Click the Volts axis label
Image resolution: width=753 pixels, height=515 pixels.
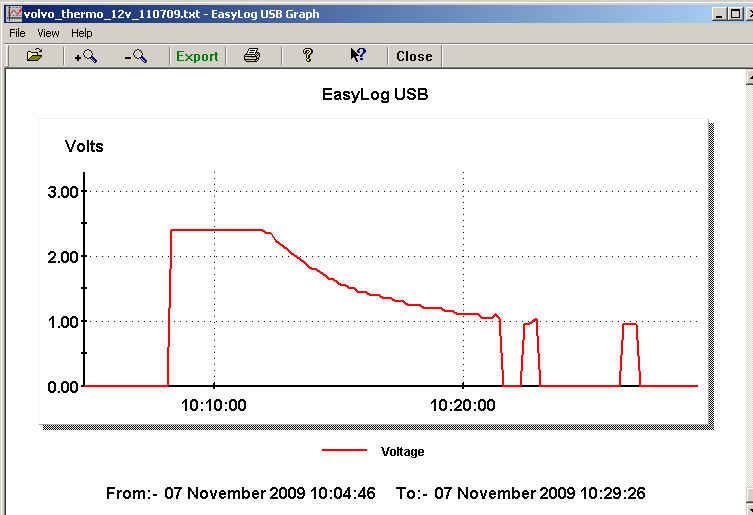pos(84,147)
